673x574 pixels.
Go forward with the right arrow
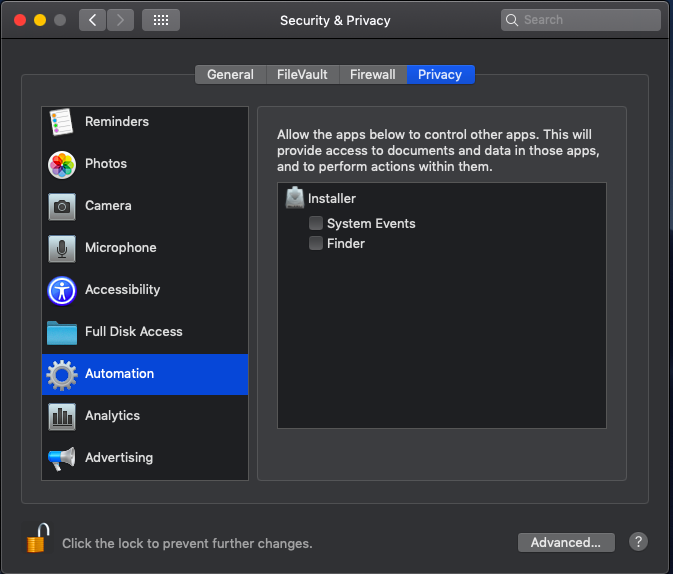click(x=120, y=20)
